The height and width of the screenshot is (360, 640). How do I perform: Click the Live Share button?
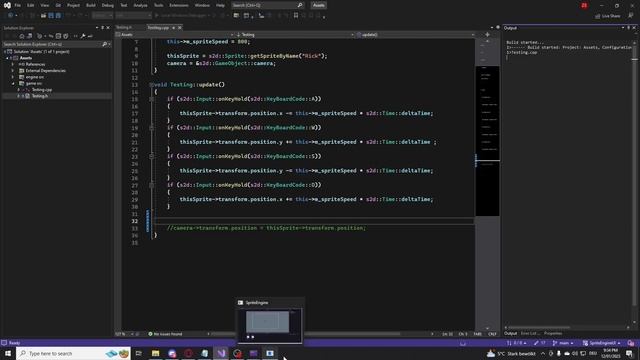coord(608,16)
